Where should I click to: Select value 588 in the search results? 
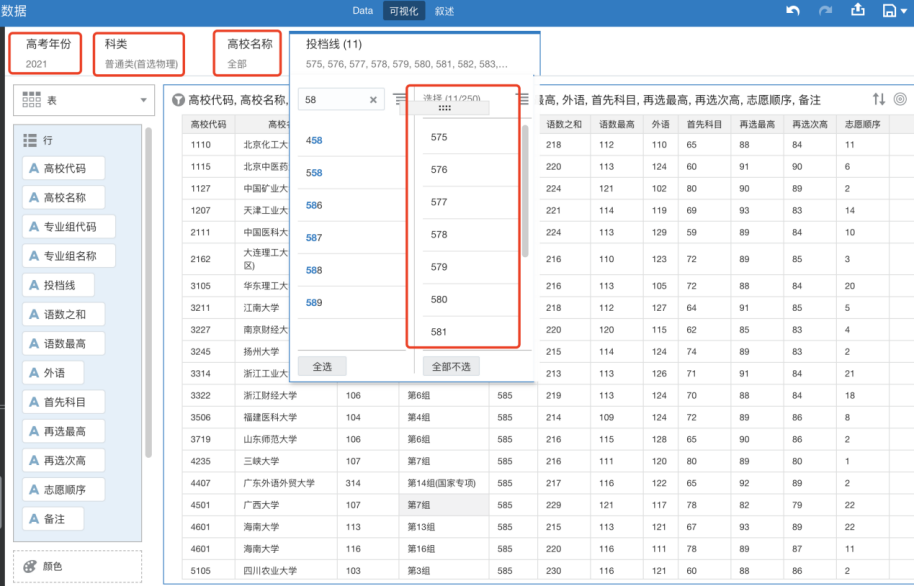(x=351, y=270)
